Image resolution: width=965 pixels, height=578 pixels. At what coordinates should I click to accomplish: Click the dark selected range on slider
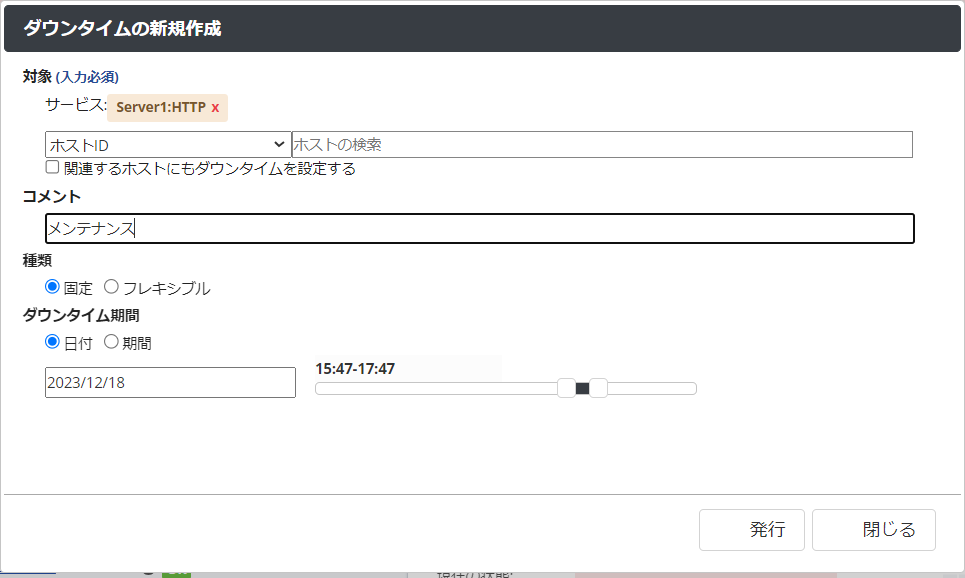(x=582, y=388)
